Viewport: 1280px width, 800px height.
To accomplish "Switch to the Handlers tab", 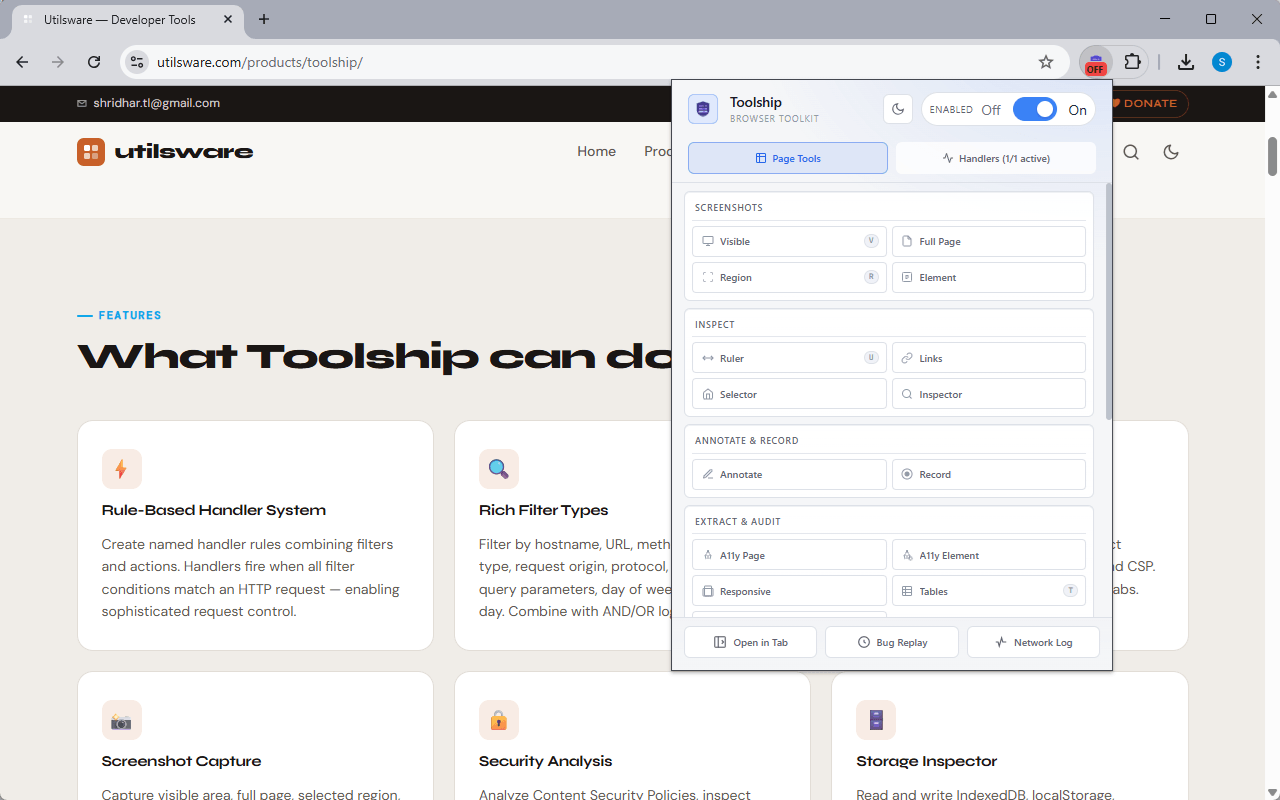I will point(995,157).
